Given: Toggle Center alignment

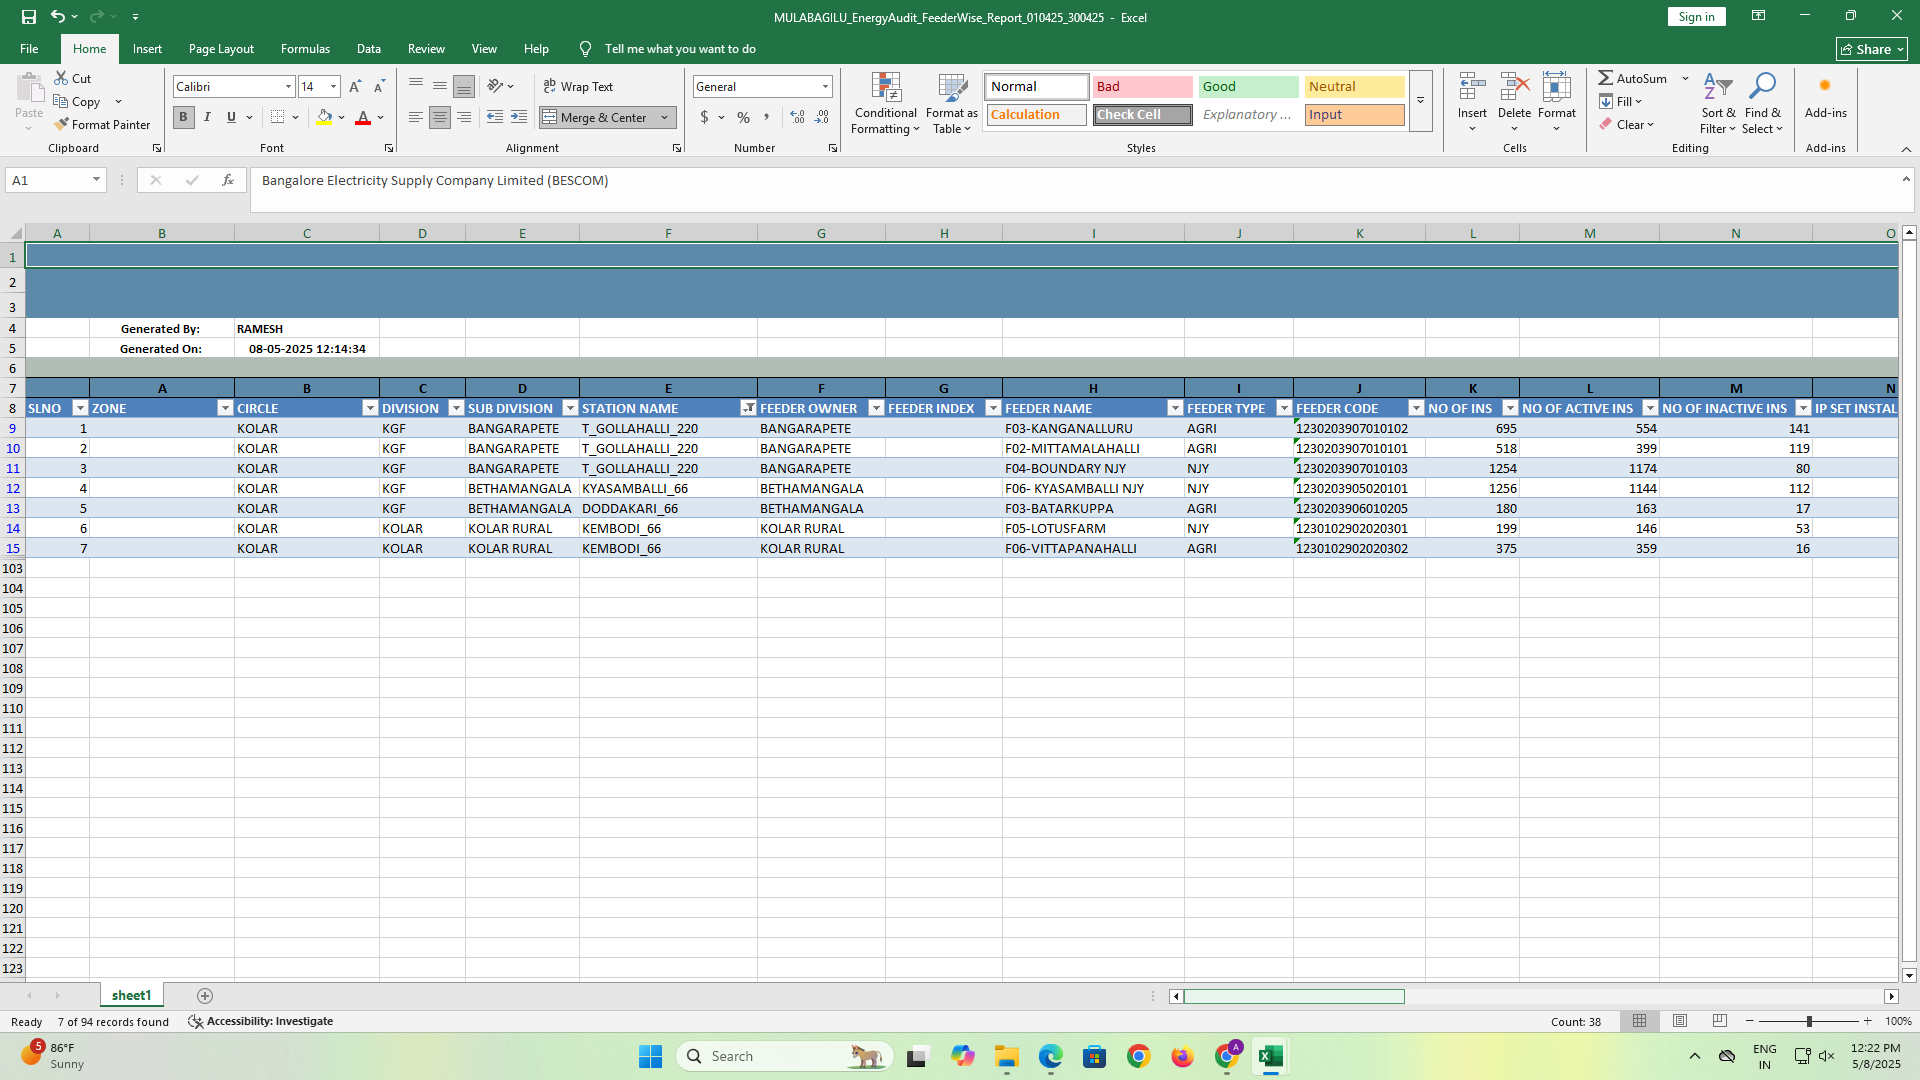Looking at the screenshot, I should coord(440,117).
